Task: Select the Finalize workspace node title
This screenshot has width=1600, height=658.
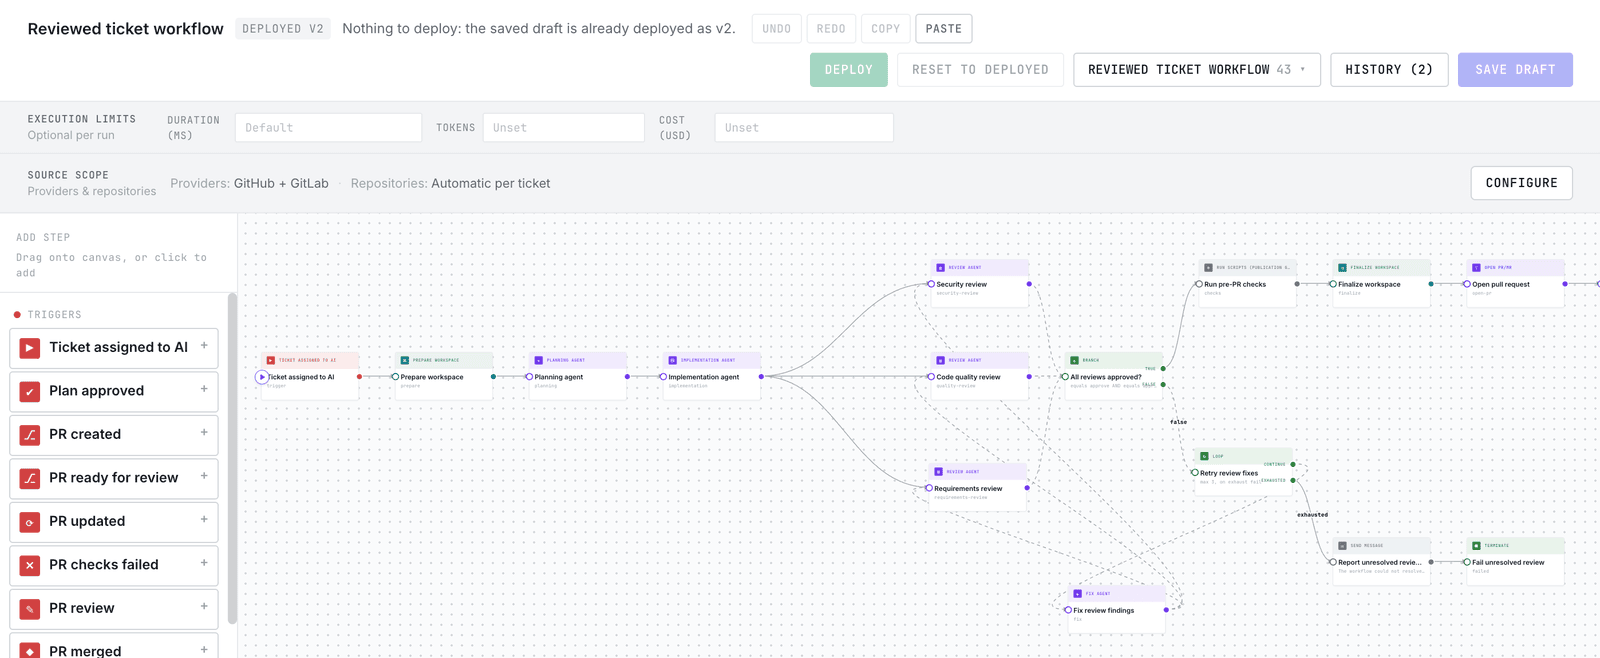Action: 1369,284
